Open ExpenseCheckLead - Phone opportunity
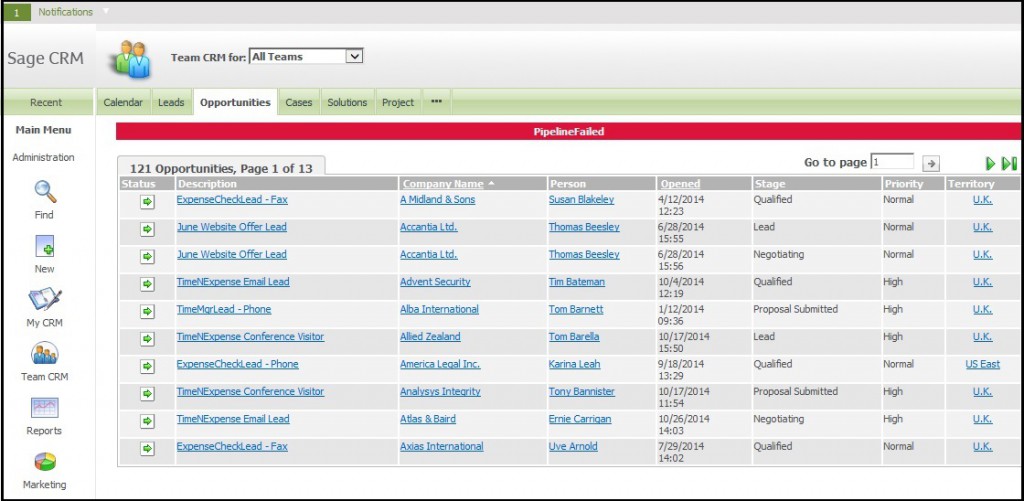1024x501 pixels. tap(238, 364)
